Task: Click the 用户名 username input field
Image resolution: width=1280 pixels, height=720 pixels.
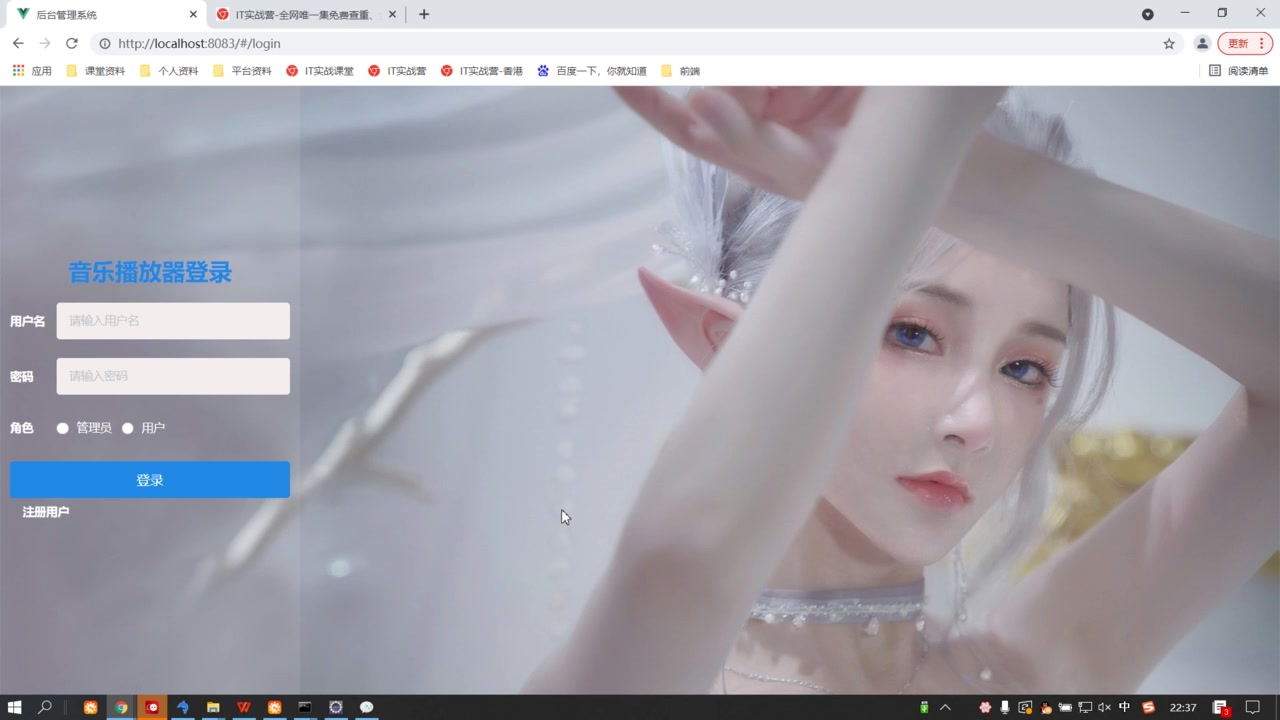Action: [x=173, y=321]
